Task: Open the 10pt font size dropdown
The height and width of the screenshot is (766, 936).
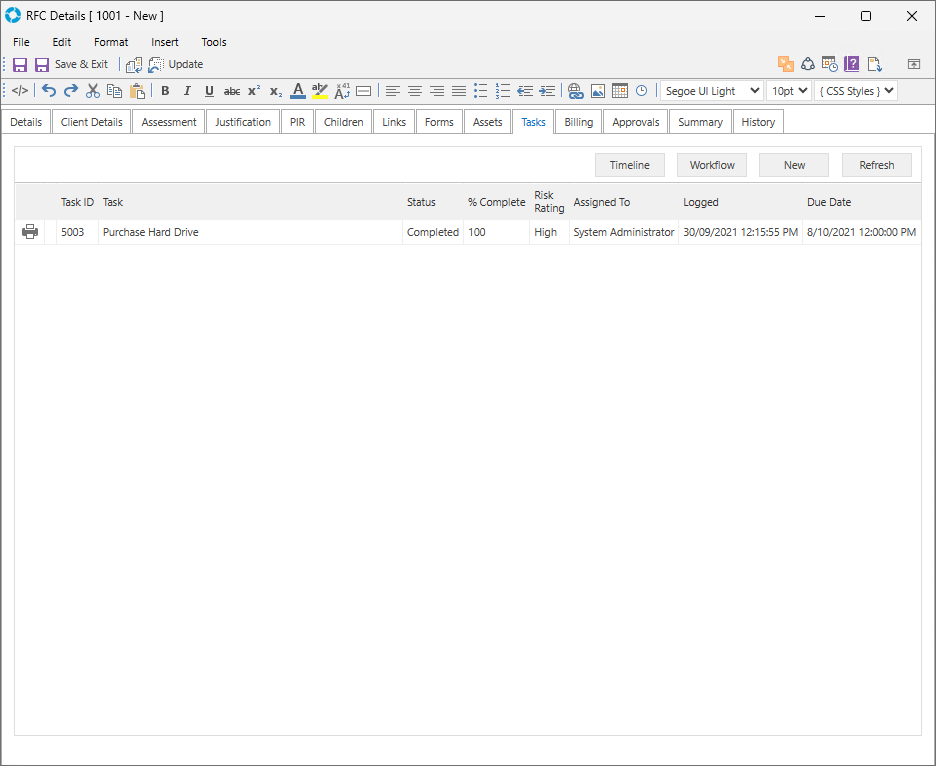Action: click(788, 91)
